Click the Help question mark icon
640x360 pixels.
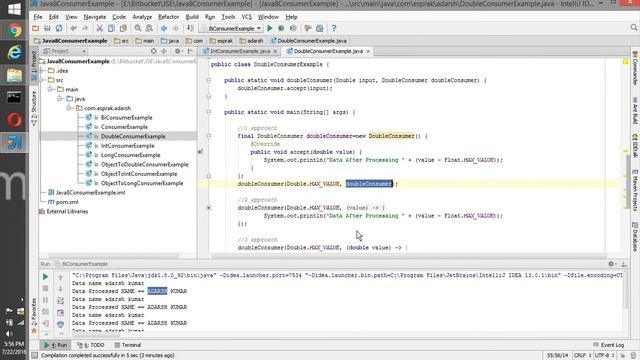(x=334, y=28)
